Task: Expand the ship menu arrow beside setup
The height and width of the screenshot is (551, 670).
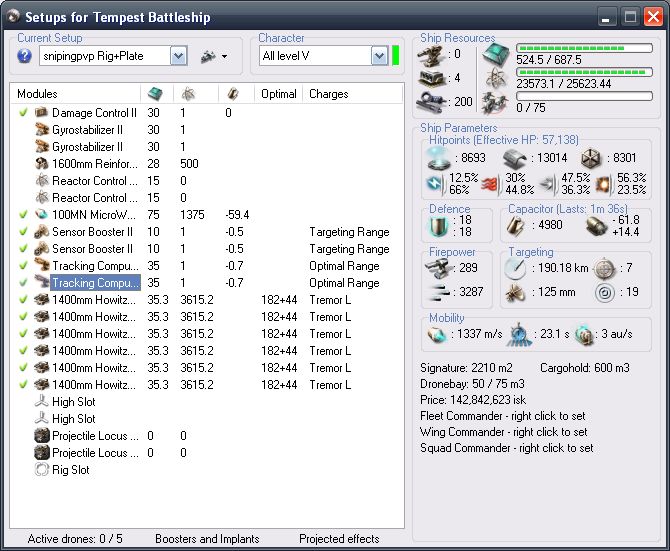Action: [224, 56]
